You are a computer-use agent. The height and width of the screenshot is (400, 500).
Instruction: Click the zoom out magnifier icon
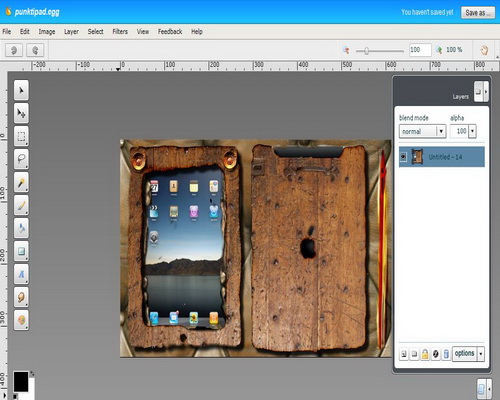346,50
